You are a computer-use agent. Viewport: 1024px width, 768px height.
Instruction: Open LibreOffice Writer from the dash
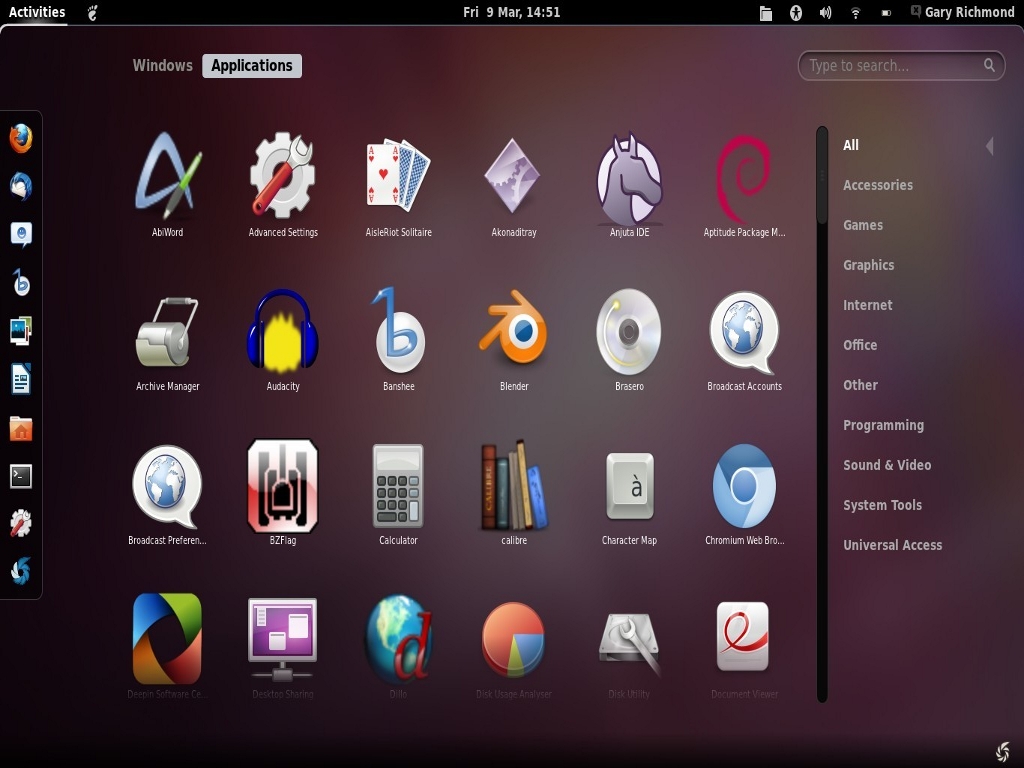tap(21, 379)
